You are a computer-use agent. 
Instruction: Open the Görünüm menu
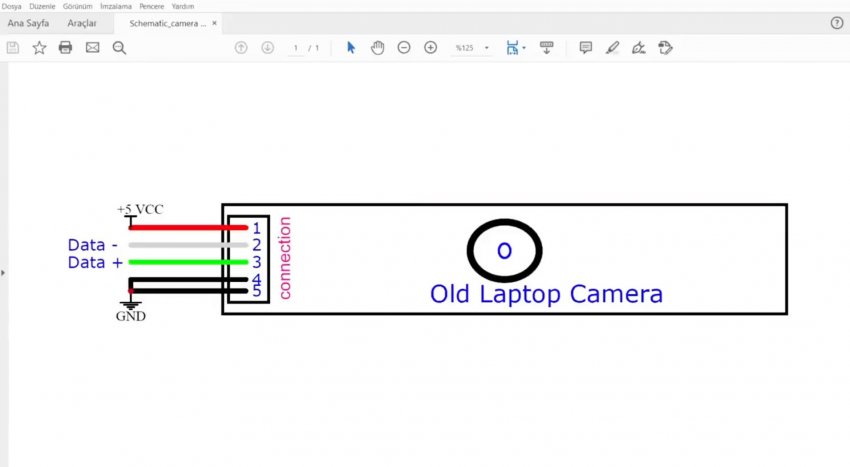coord(77,6)
